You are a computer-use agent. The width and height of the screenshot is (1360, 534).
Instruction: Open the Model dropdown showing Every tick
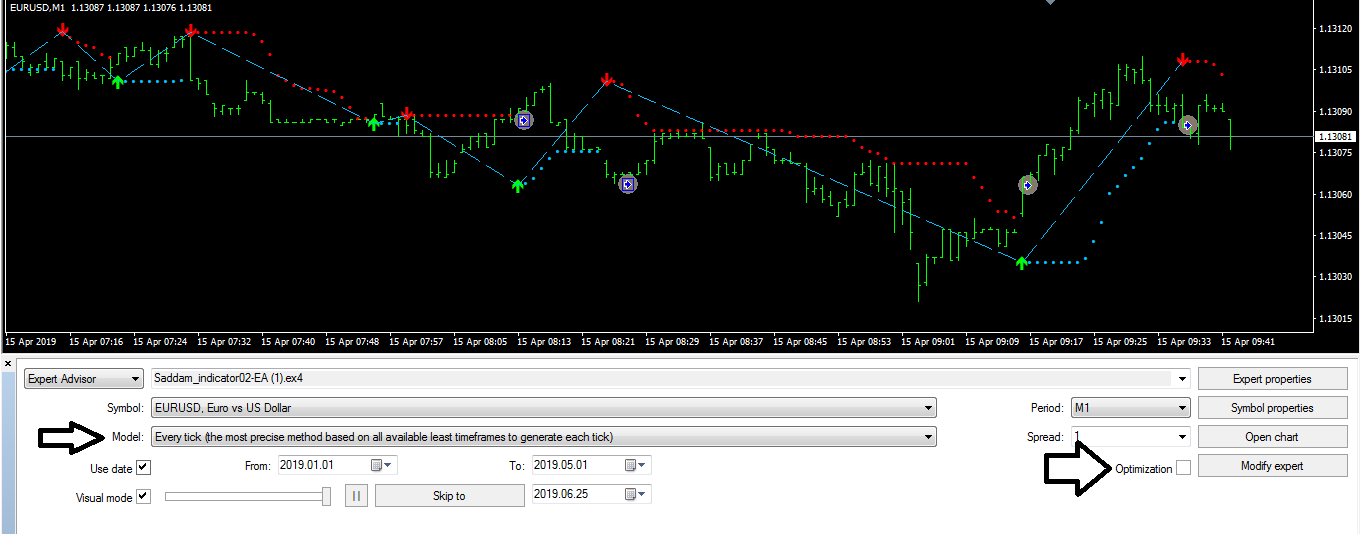click(x=929, y=437)
